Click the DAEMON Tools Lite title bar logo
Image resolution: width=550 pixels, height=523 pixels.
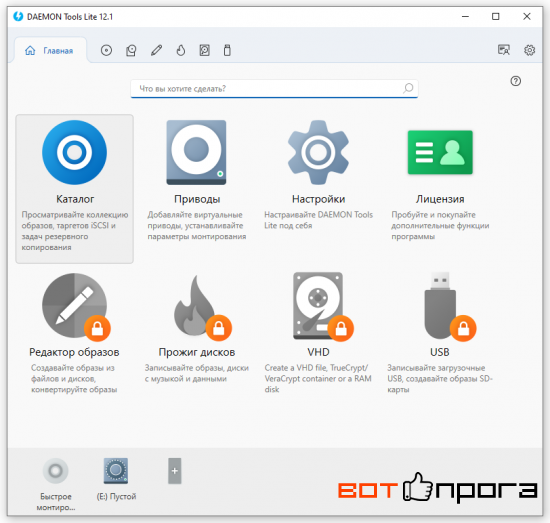pyautogui.click(x=18, y=16)
